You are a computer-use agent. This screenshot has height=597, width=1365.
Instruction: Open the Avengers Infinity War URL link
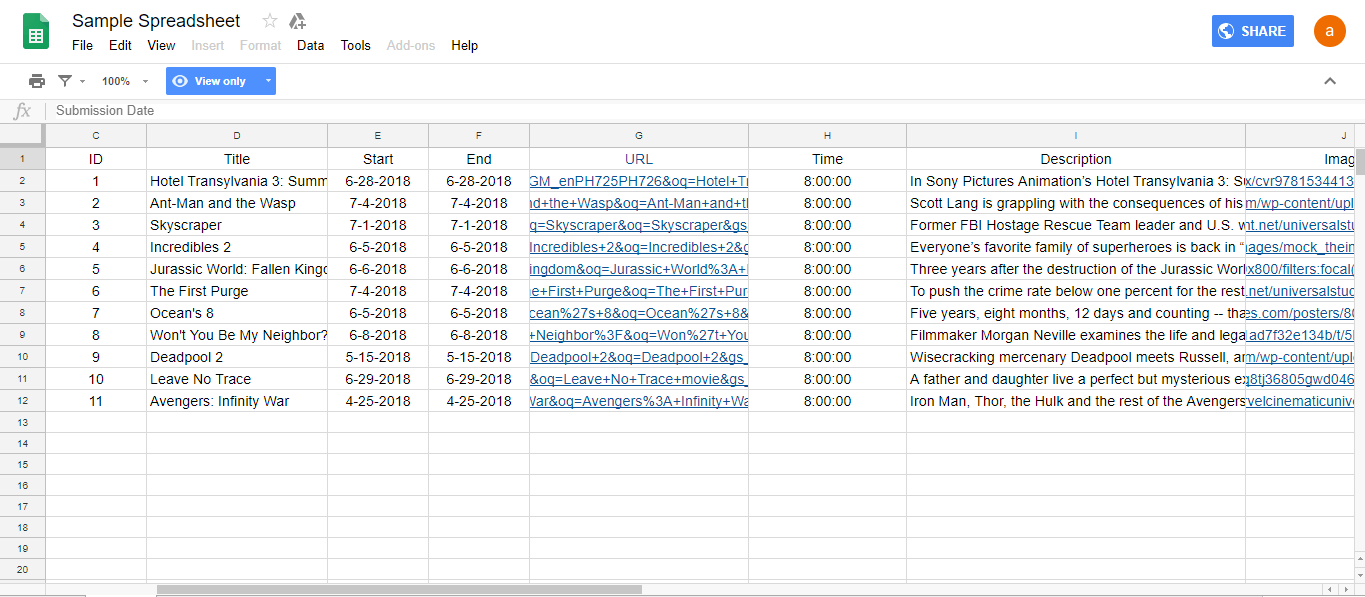(x=639, y=401)
